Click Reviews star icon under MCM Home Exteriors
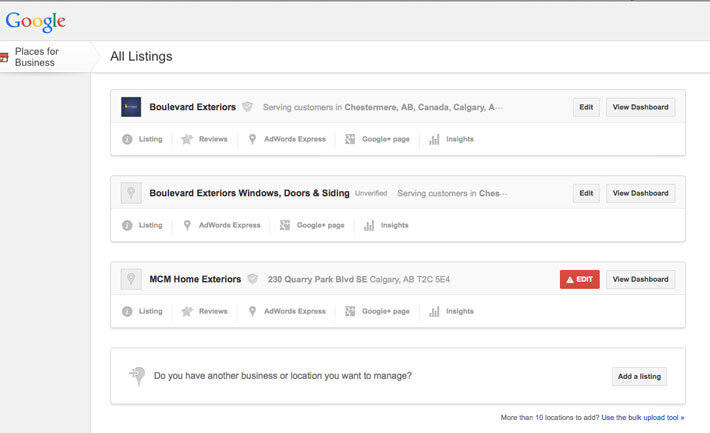The width and height of the screenshot is (710, 433). tap(187, 311)
